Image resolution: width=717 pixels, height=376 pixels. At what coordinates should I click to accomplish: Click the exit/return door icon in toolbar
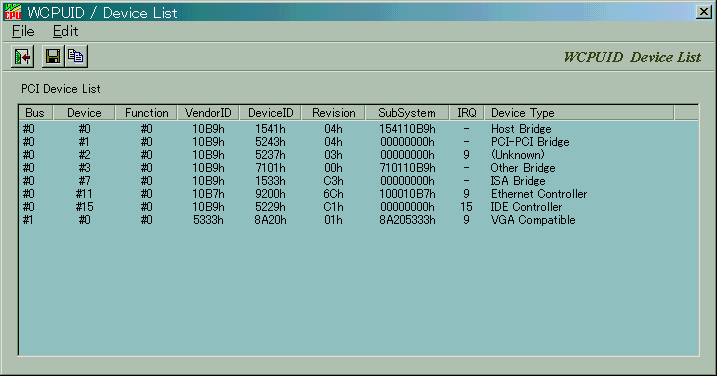[22, 57]
